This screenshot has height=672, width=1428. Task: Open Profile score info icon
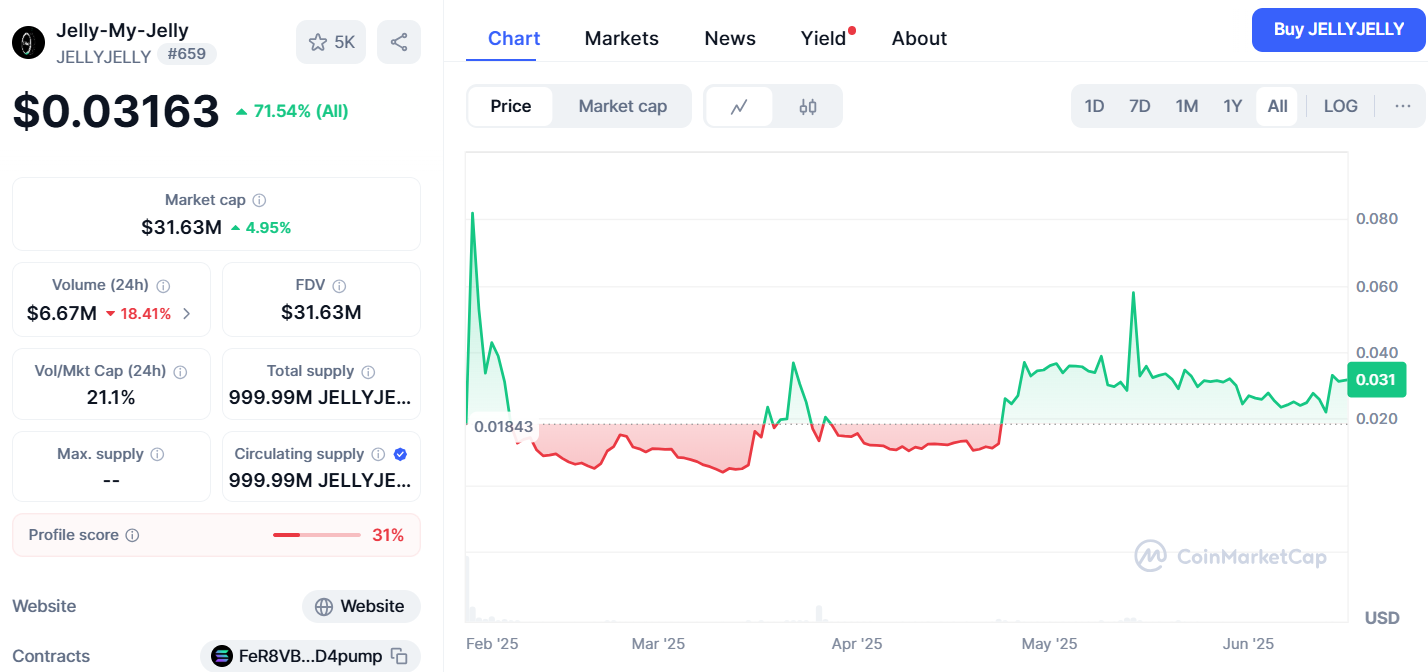[132, 535]
